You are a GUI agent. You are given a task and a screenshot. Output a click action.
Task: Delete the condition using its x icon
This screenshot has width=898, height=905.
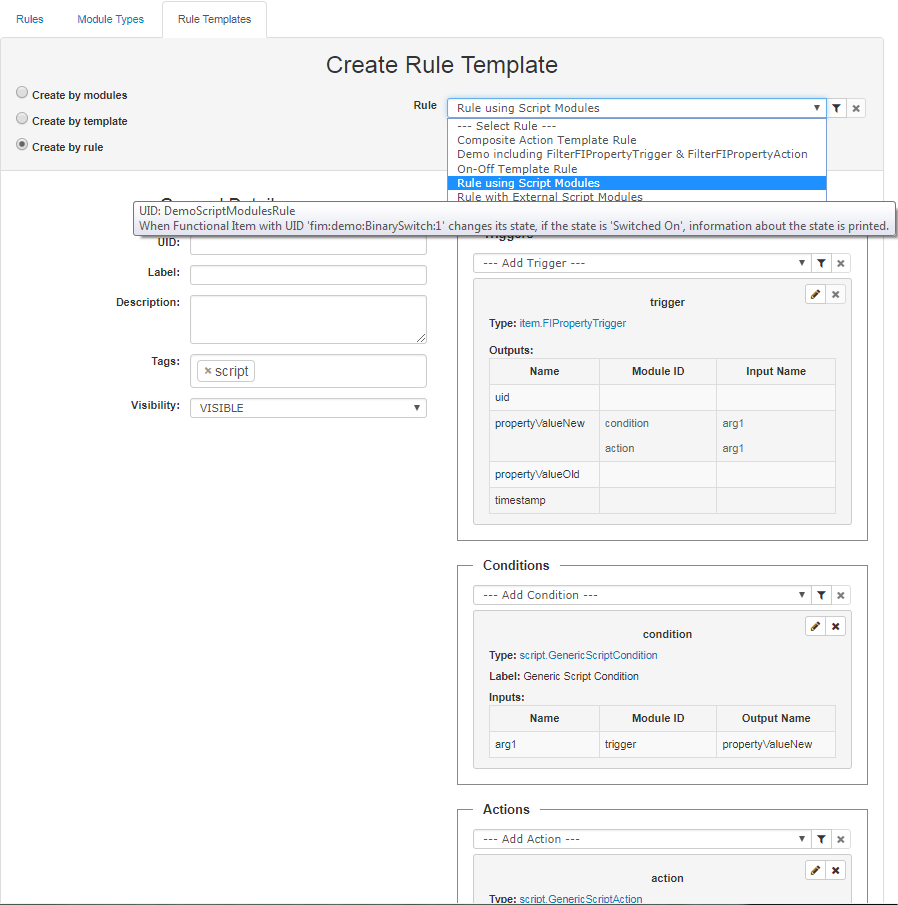tap(835, 625)
